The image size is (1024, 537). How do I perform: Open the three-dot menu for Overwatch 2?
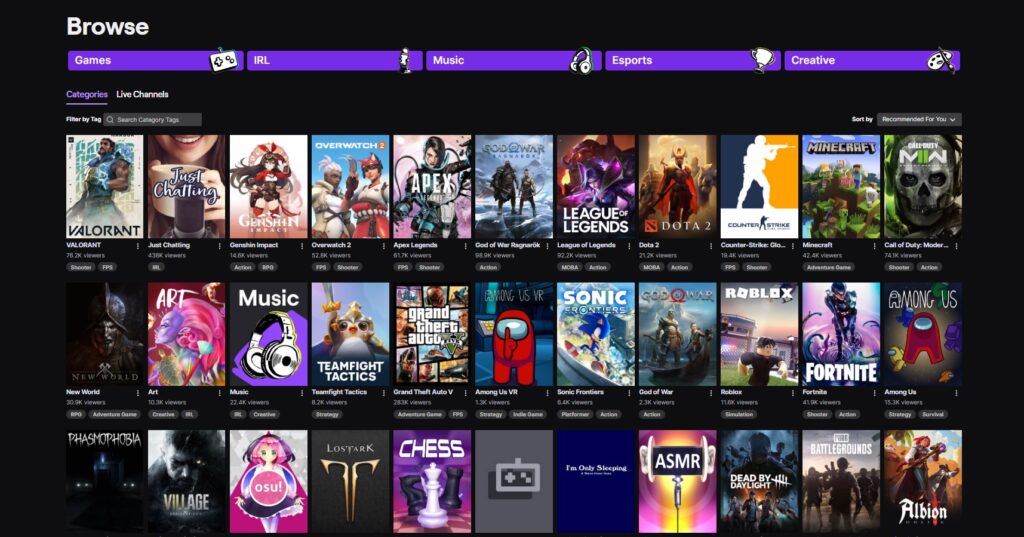(383, 246)
